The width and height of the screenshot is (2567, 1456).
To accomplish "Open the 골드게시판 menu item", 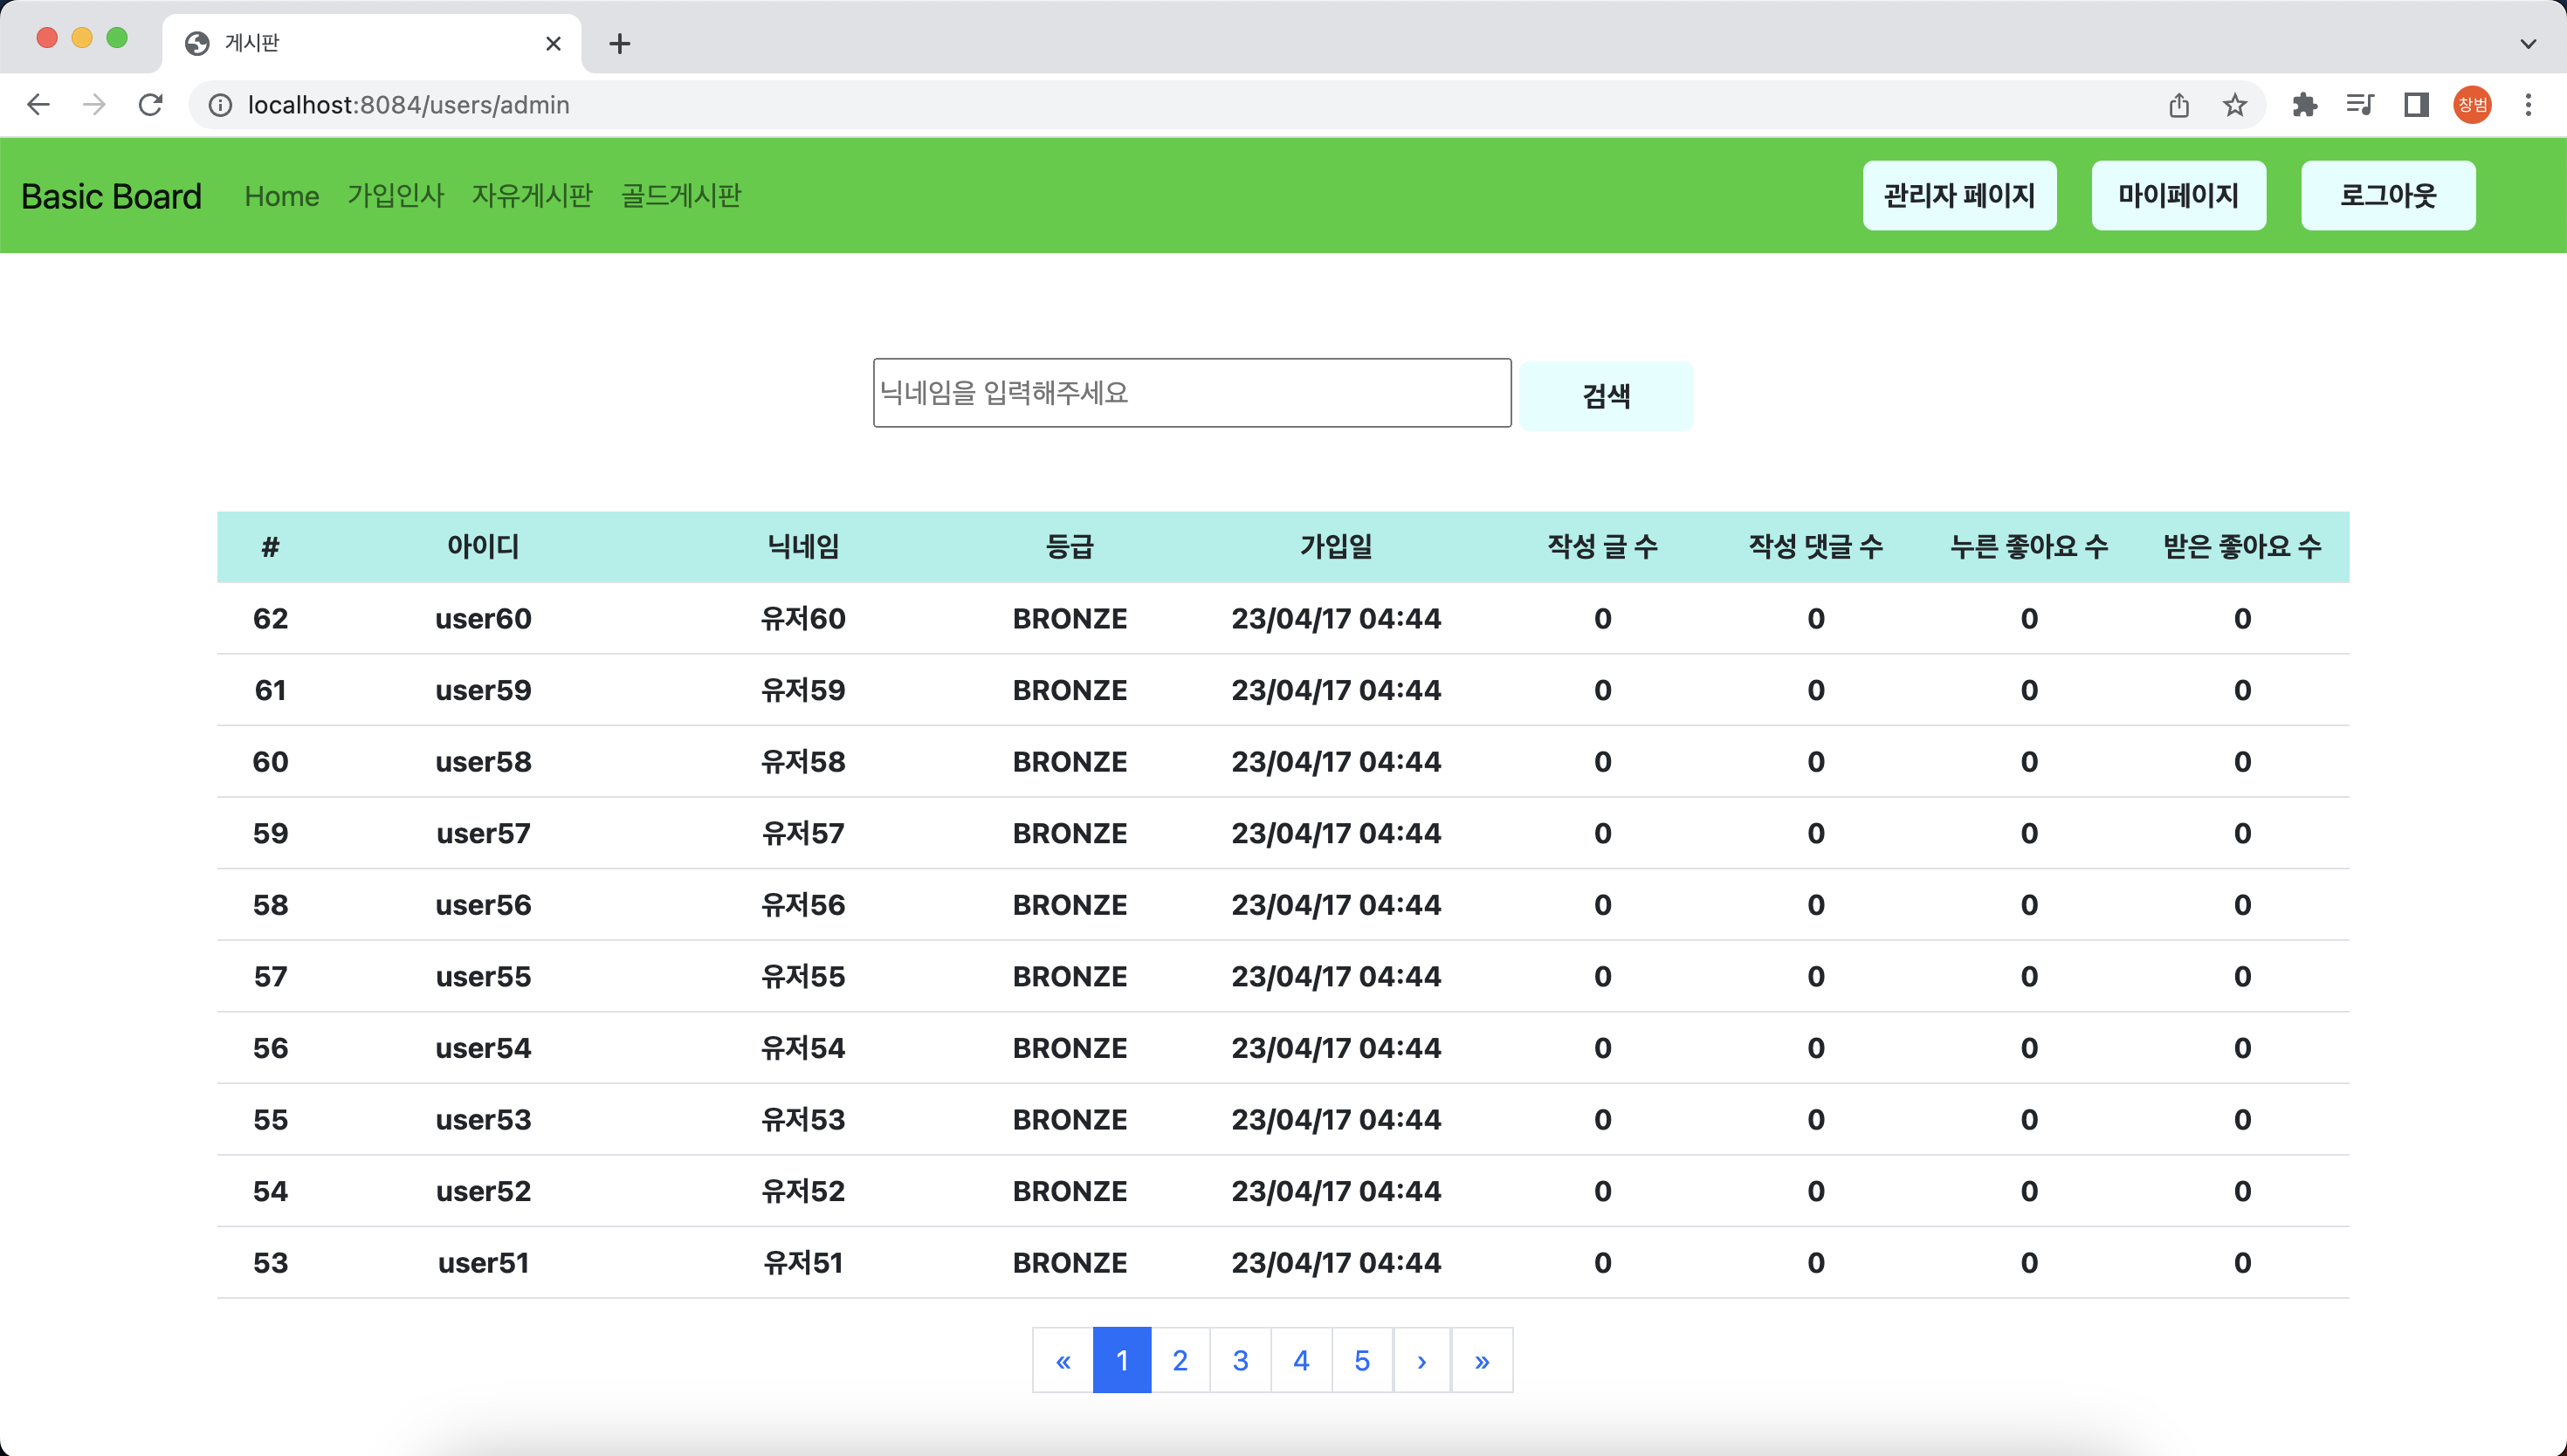I will click(681, 195).
